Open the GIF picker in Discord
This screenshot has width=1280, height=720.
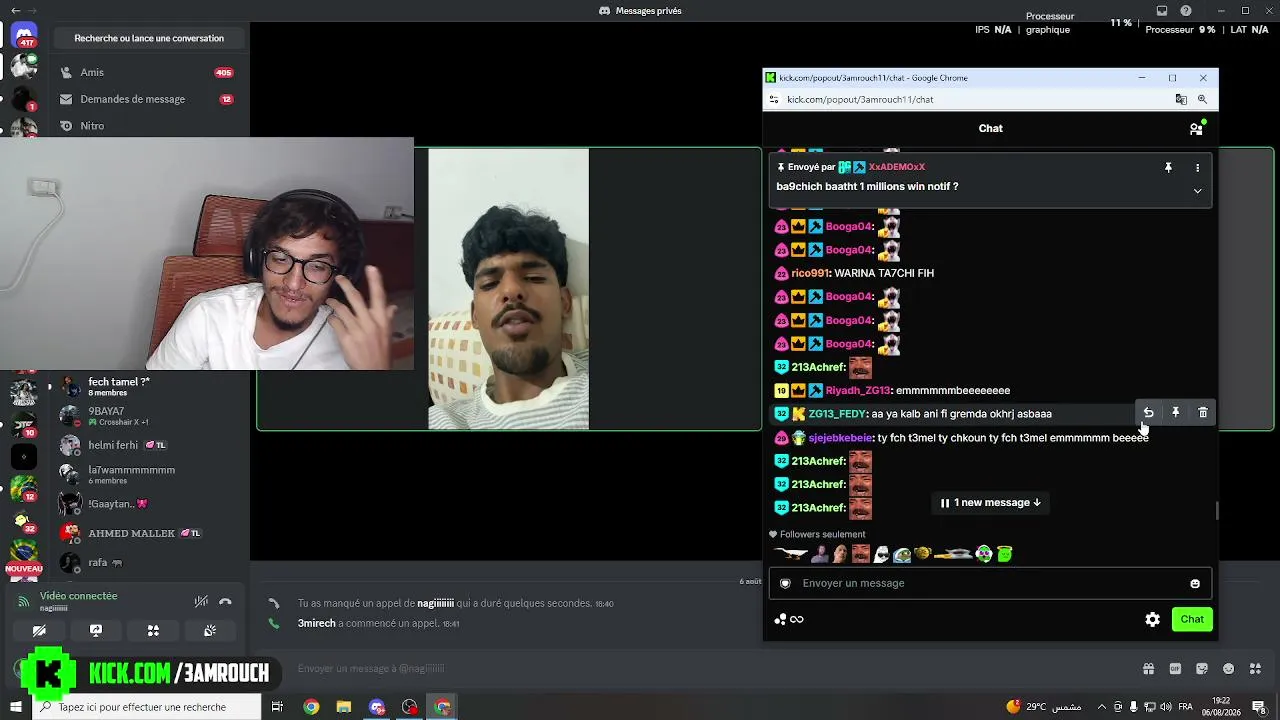pyautogui.click(x=1175, y=669)
